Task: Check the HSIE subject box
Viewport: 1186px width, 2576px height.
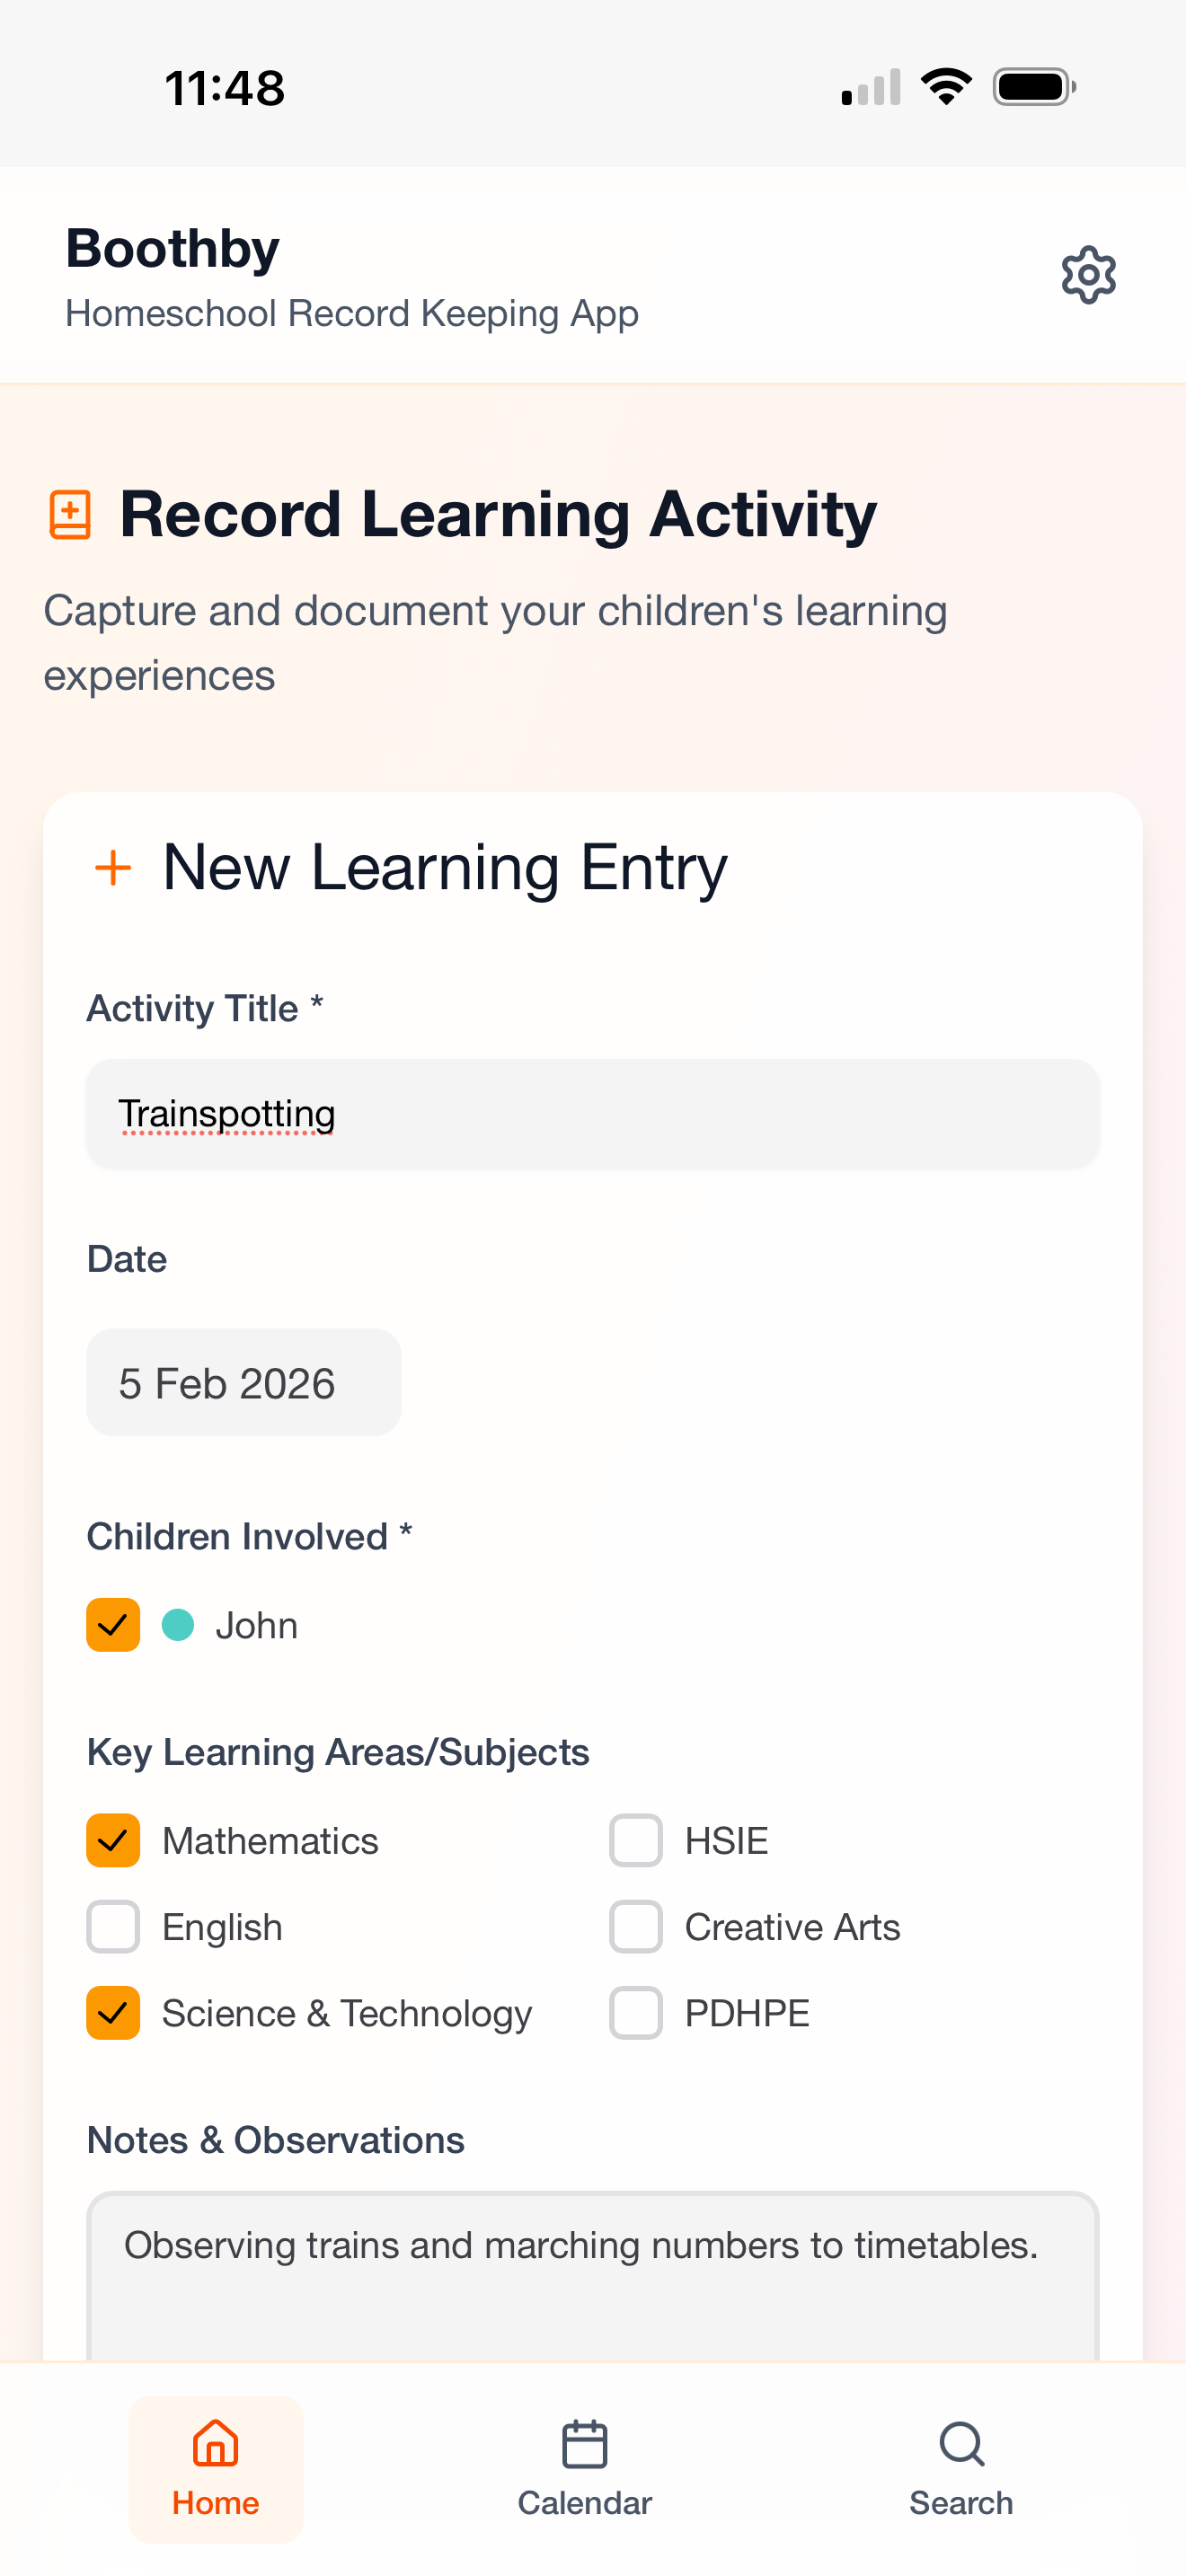Action: 636,1840
